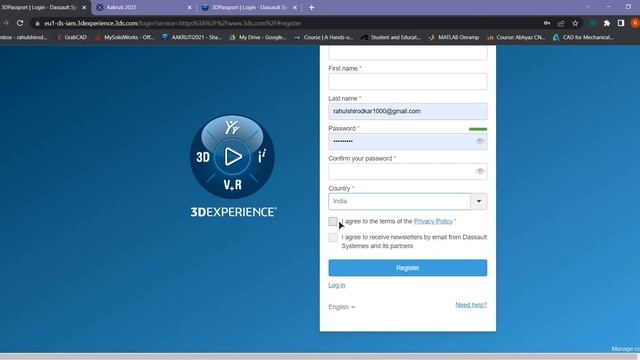Click the 3DEXPERIENCE compass play button
The height and width of the screenshot is (360, 640).
tap(232, 157)
